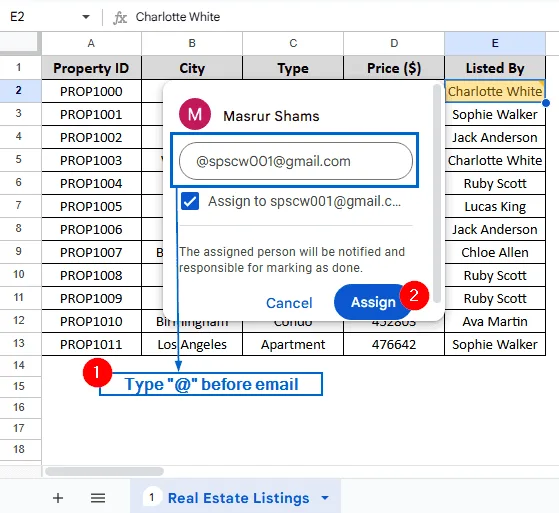Viewport: 559px width, 513px height.
Task: Select the Ava Martin cell
Action: pyautogui.click(x=495, y=321)
